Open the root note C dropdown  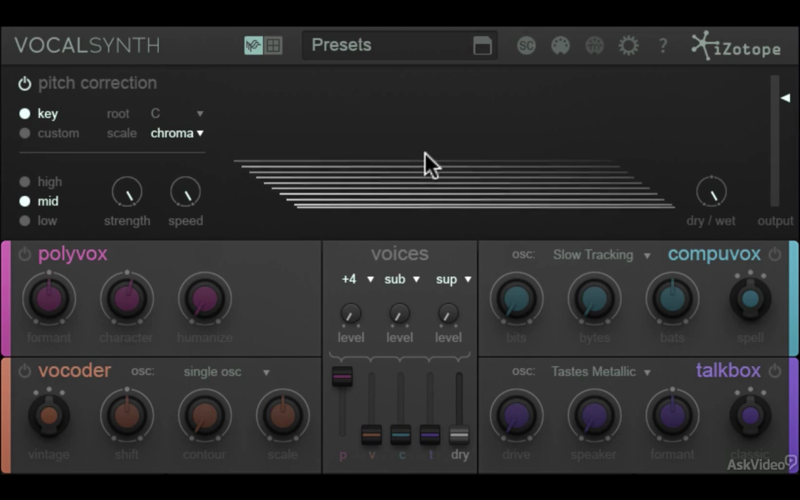tap(177, 113)
